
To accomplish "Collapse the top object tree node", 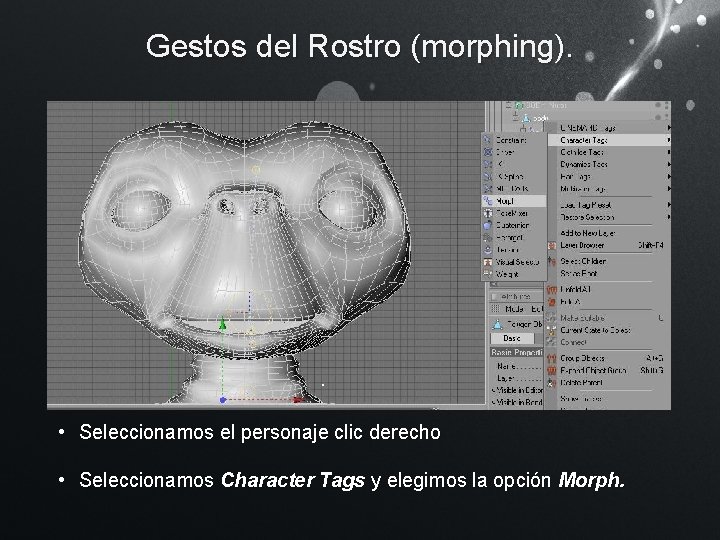I will 508,105.
